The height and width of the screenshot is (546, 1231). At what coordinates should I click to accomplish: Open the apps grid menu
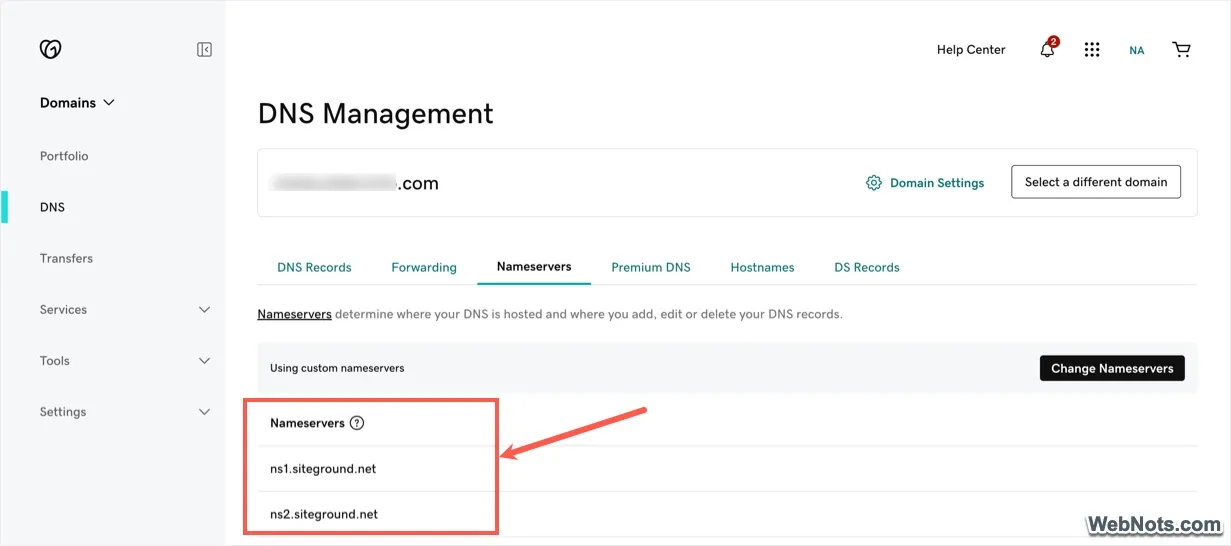(1092, 50)
